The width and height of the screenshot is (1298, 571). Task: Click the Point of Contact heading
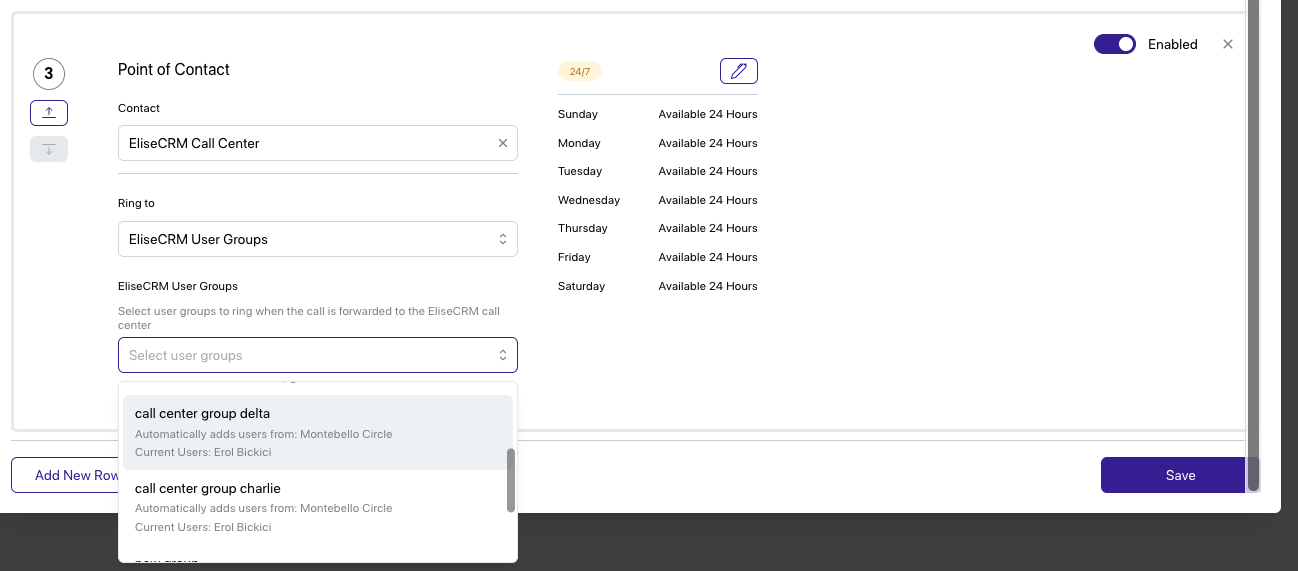174,69
